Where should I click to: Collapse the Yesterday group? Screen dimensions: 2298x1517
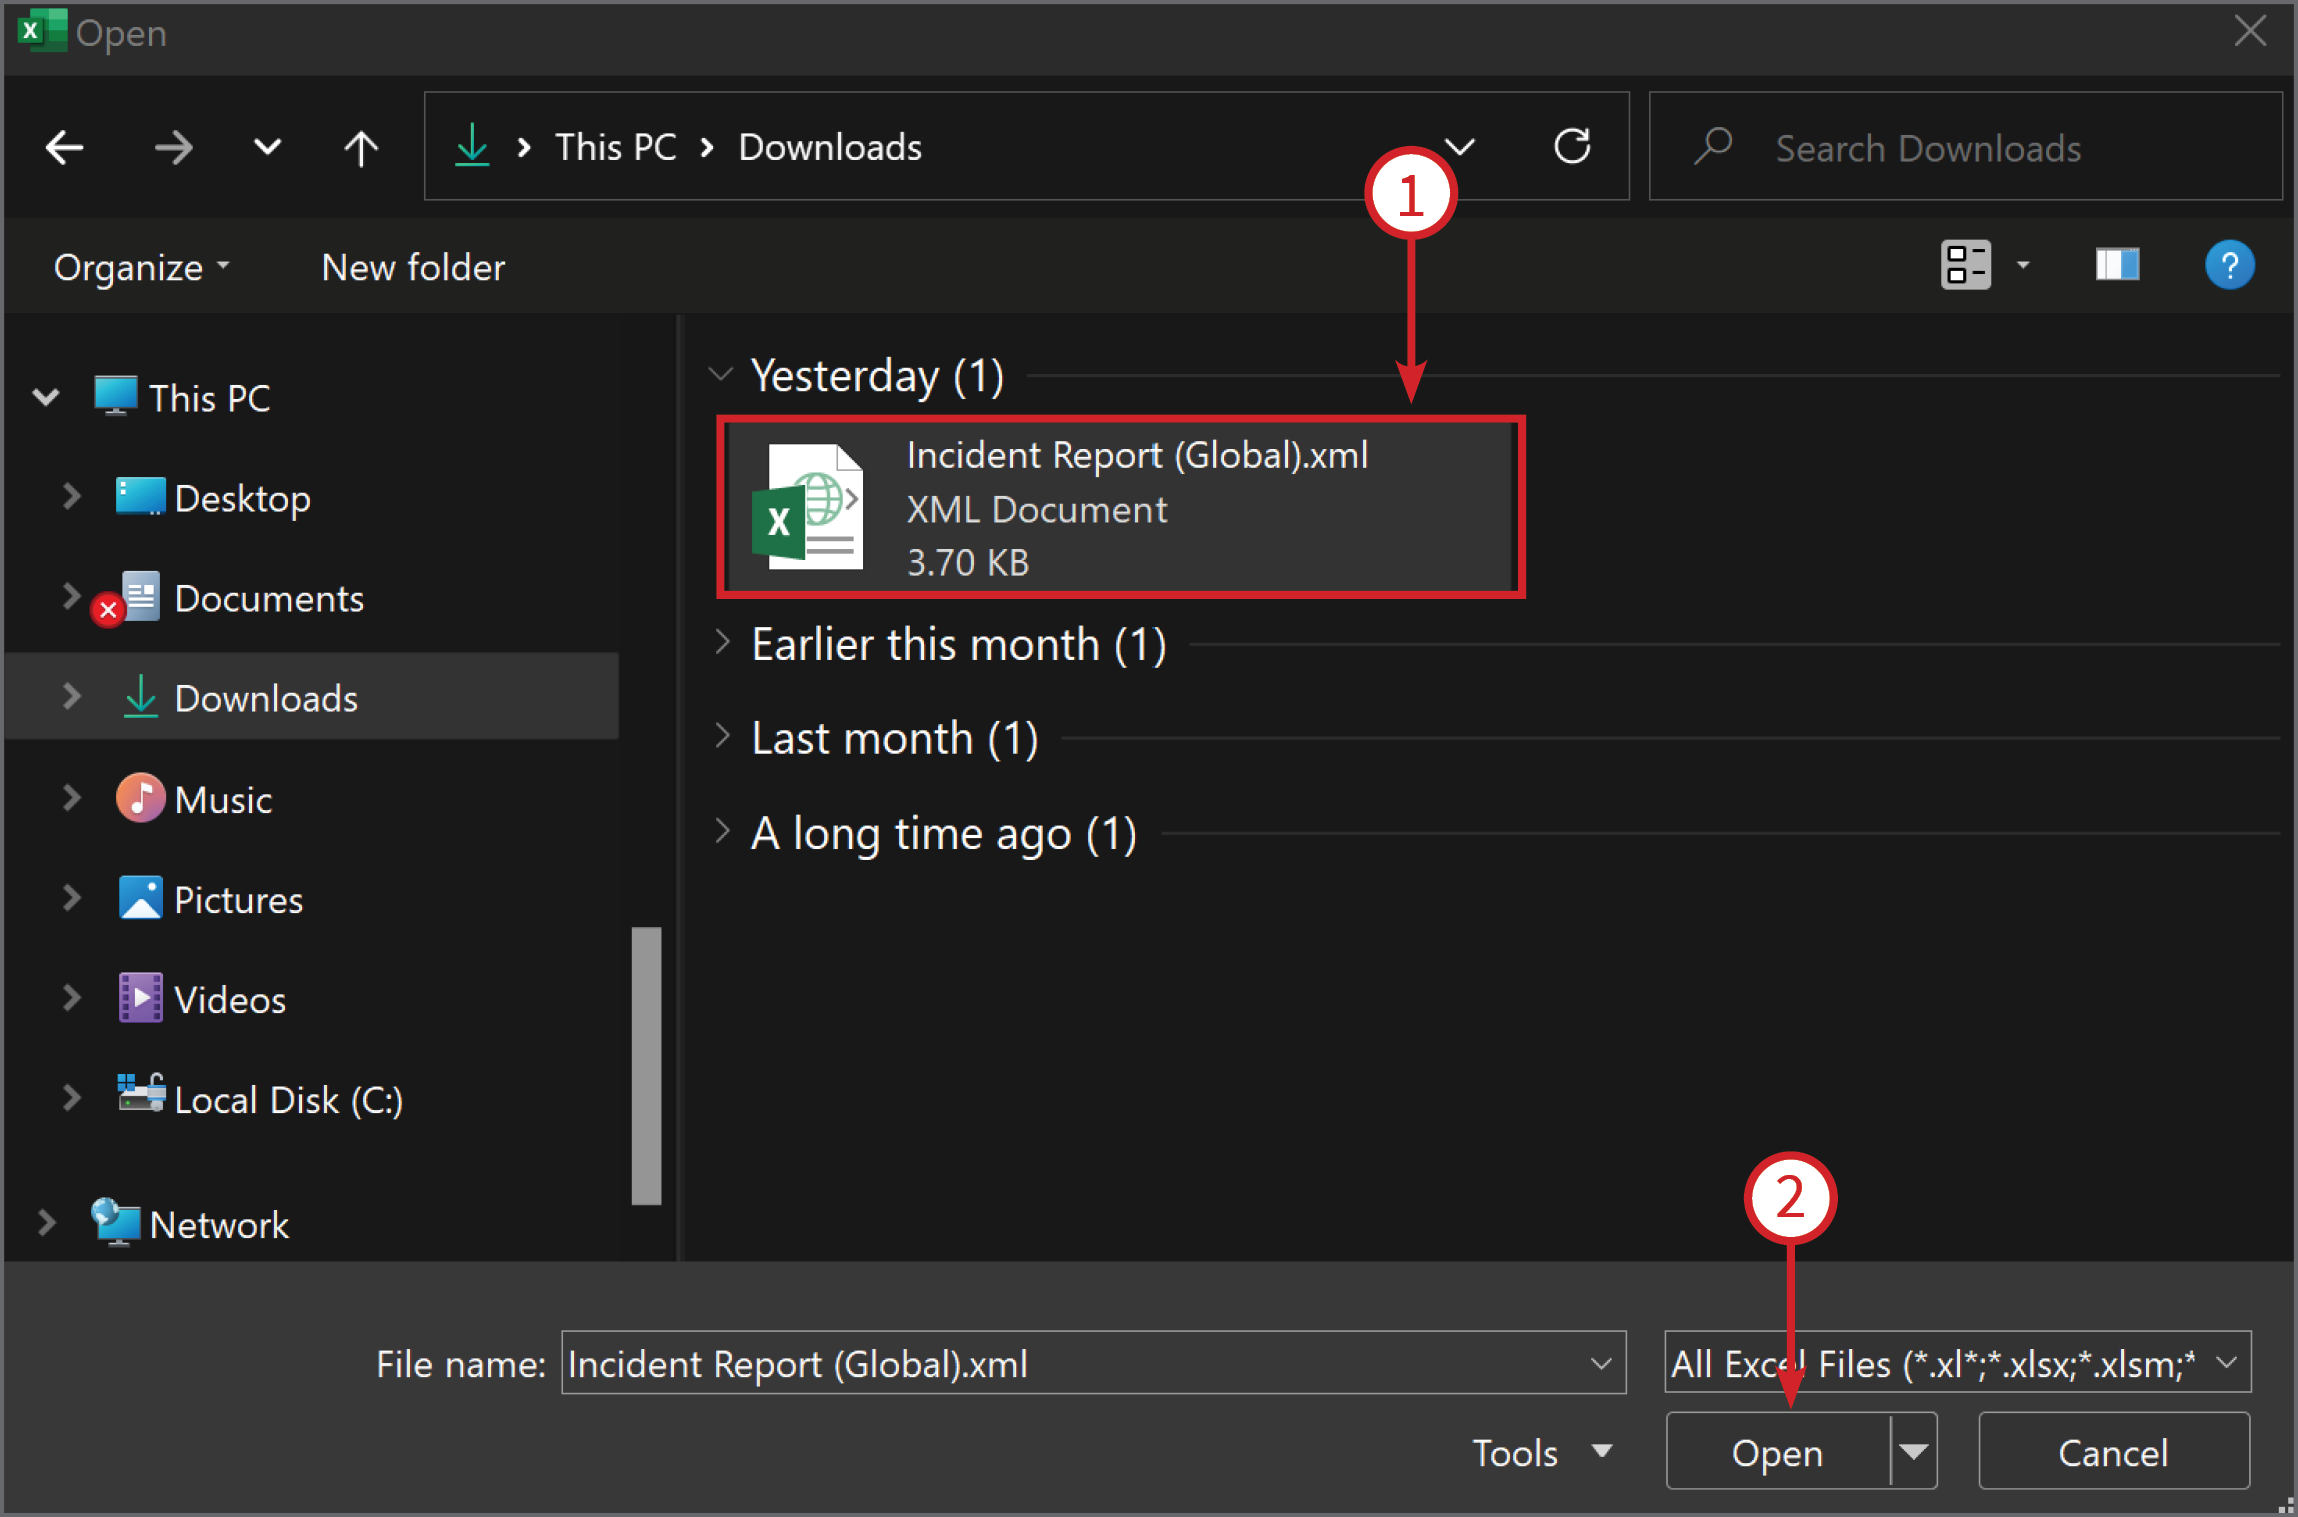tap(721, 375)
